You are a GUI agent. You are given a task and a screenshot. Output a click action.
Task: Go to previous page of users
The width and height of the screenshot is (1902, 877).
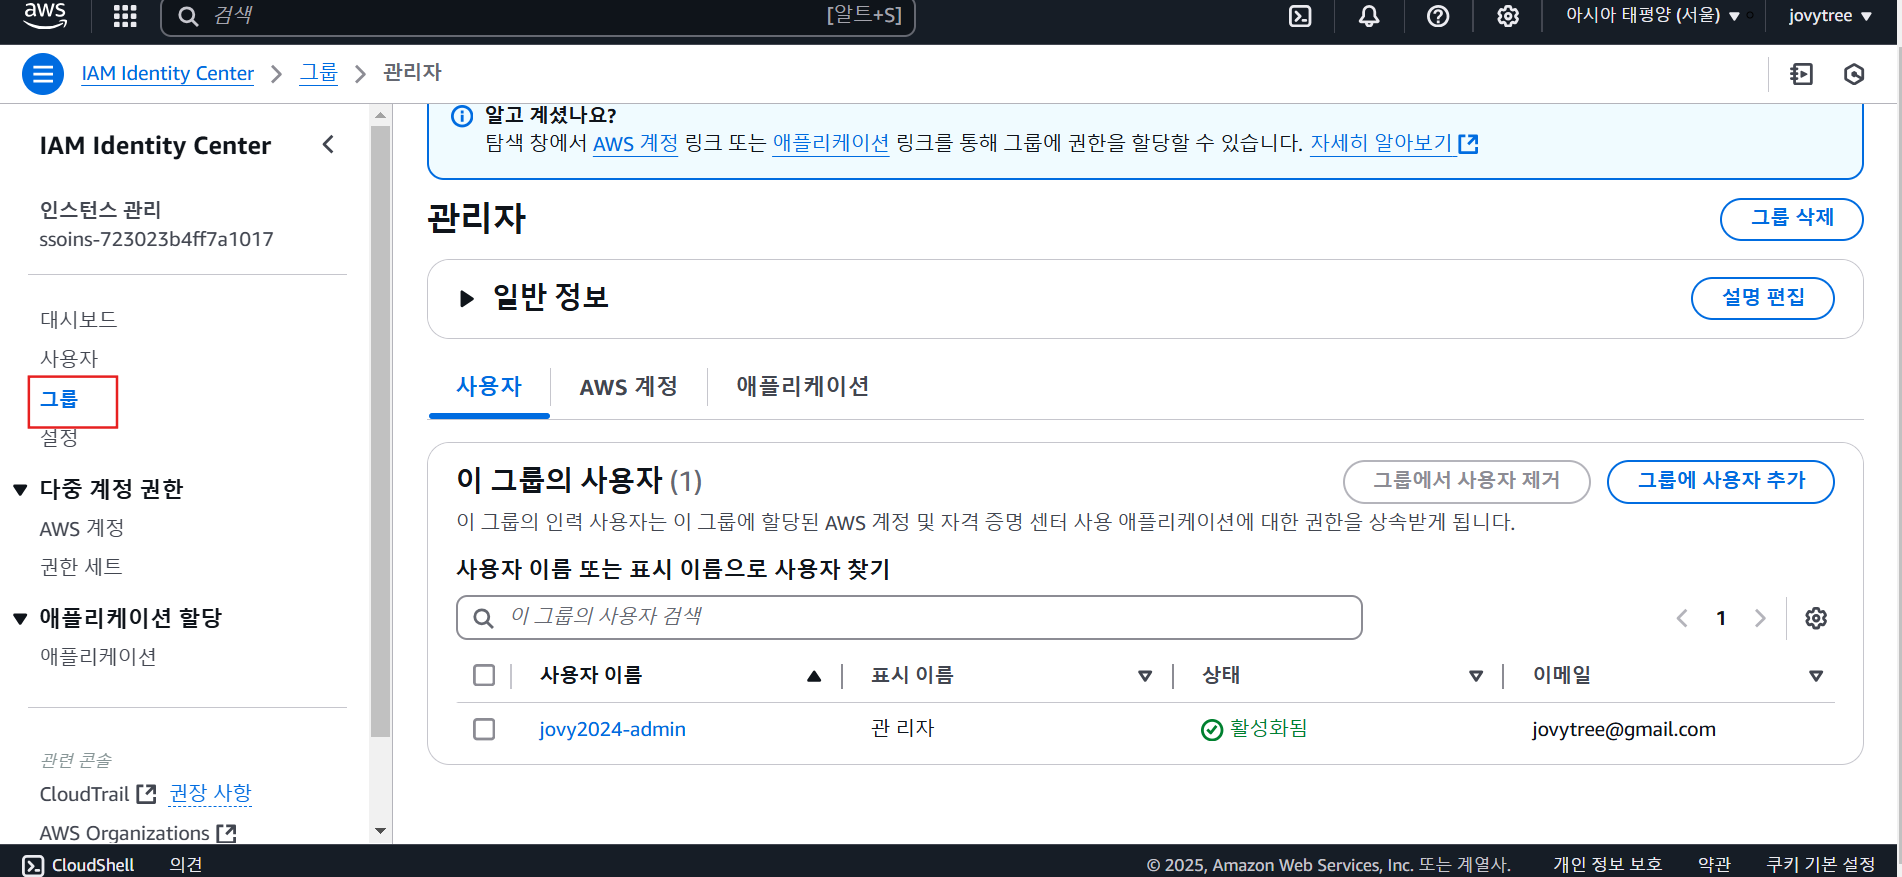point(1682,618)
